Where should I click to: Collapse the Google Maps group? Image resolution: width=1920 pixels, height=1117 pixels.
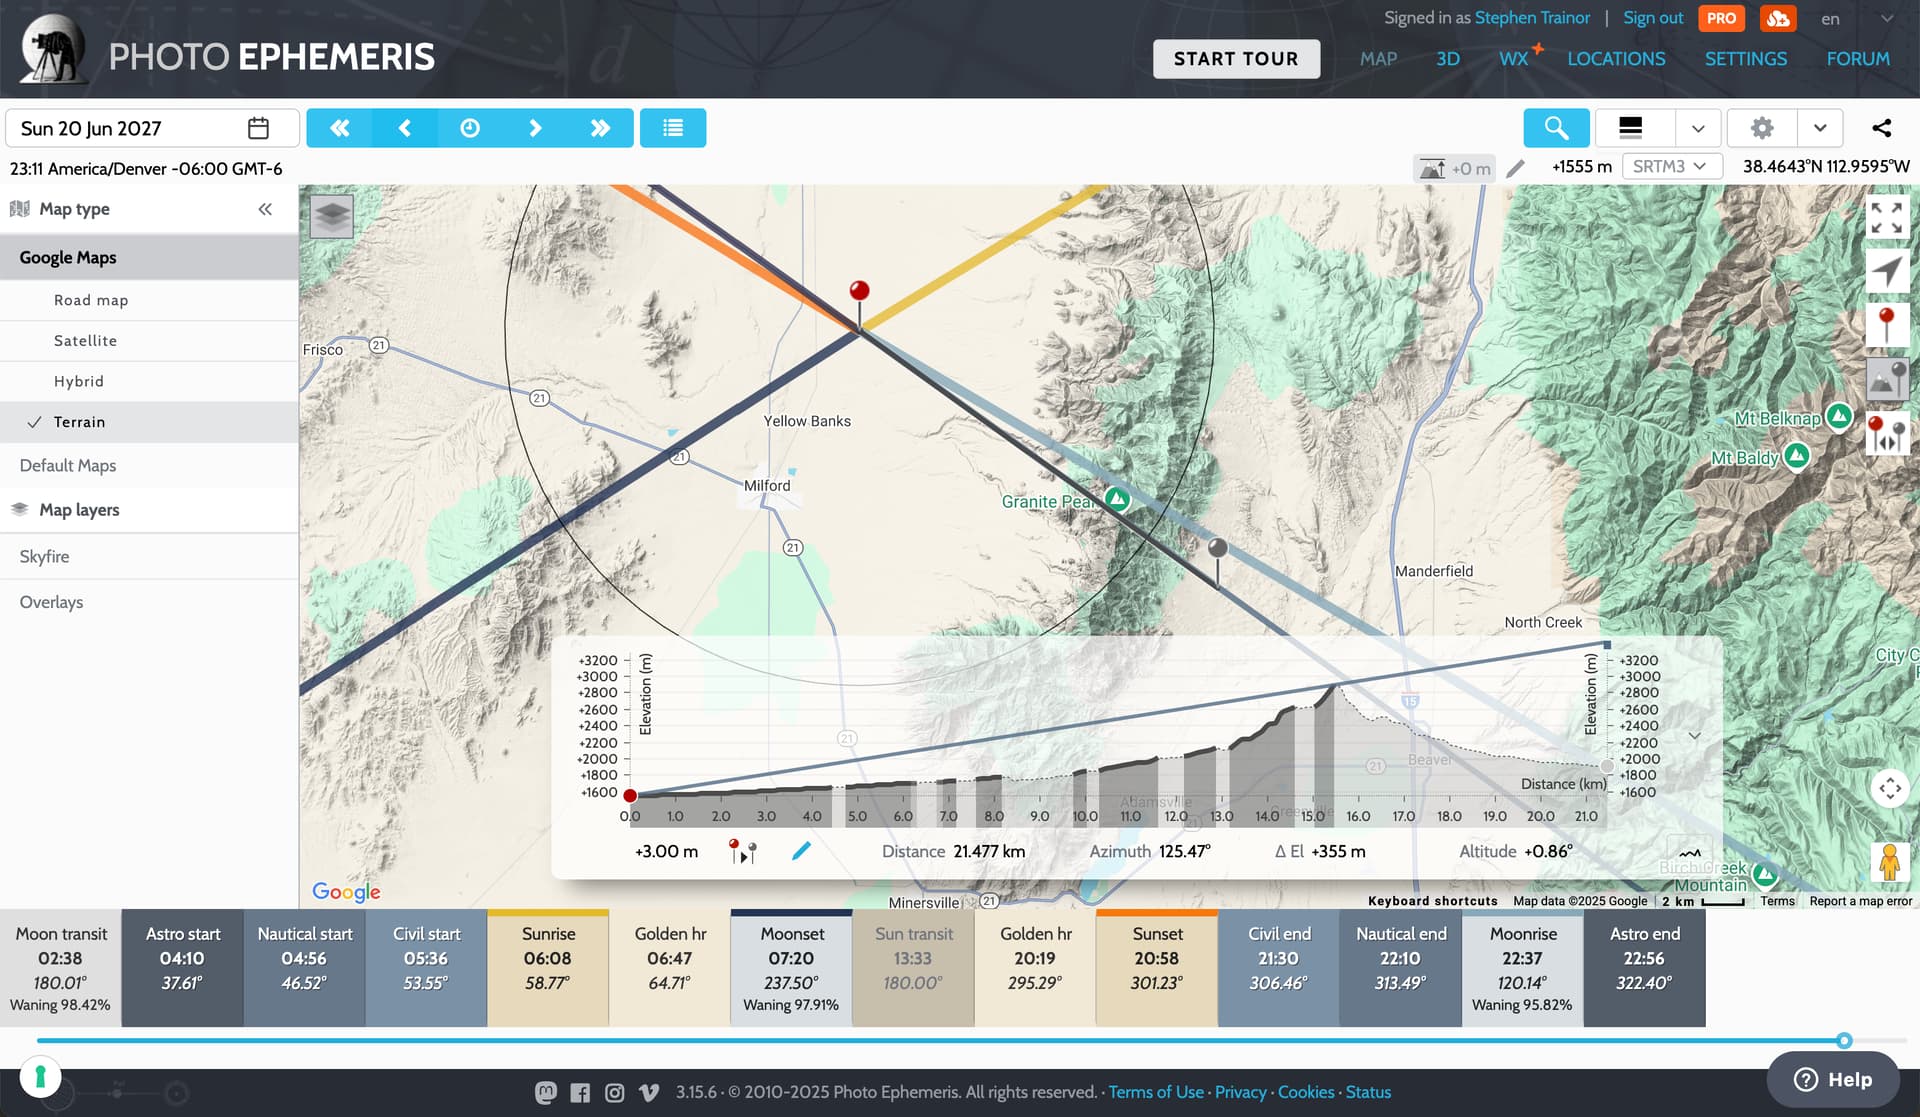pos(149,257)
